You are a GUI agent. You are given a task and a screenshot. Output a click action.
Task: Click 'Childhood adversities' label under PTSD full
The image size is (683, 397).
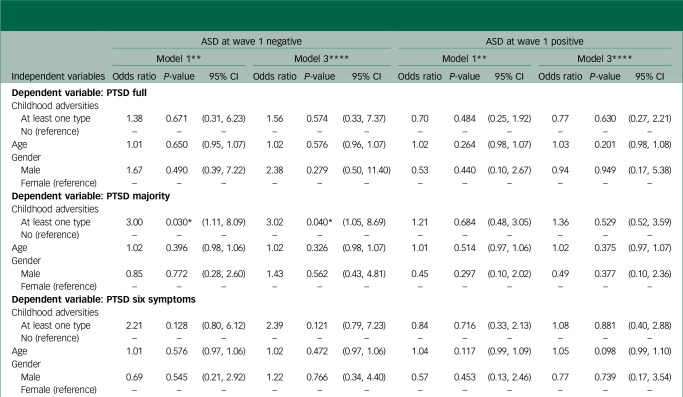55,105
